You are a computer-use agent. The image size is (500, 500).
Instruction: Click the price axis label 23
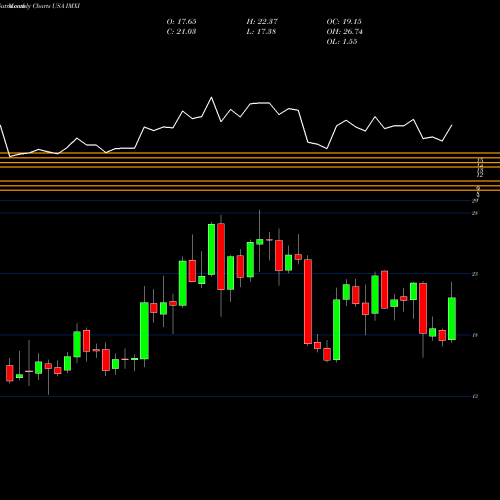pos(475,274)
